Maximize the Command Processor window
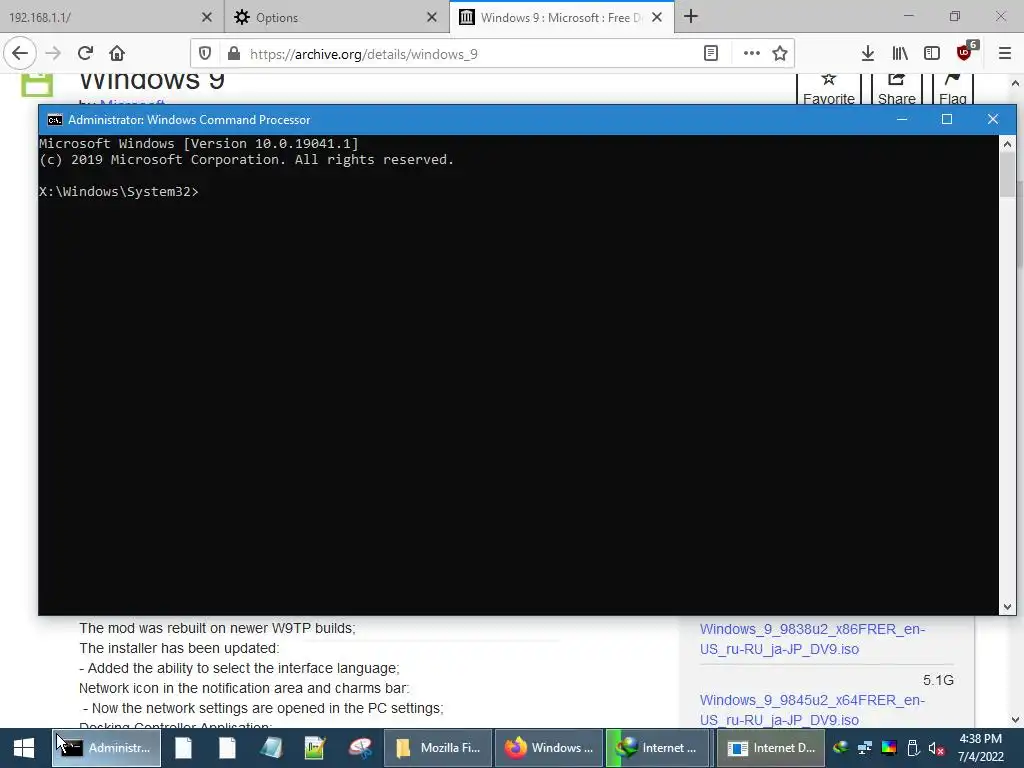Image resolution: width=1024 pixels, height=768 pixels. (x=947, y=119)
